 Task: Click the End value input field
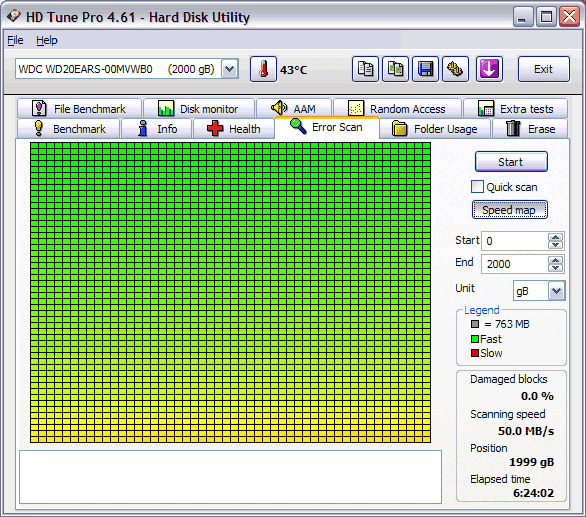(515, 264)
